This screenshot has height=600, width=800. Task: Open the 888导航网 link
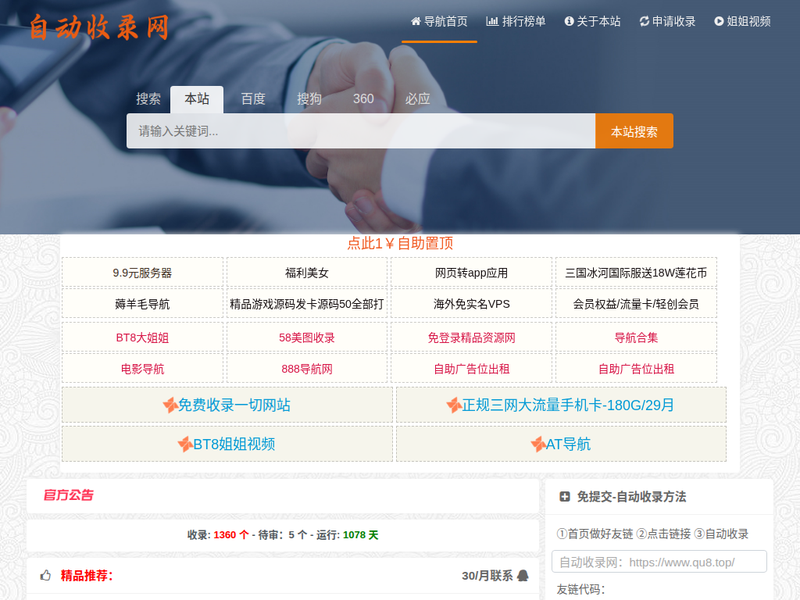[x=307, y=369]
